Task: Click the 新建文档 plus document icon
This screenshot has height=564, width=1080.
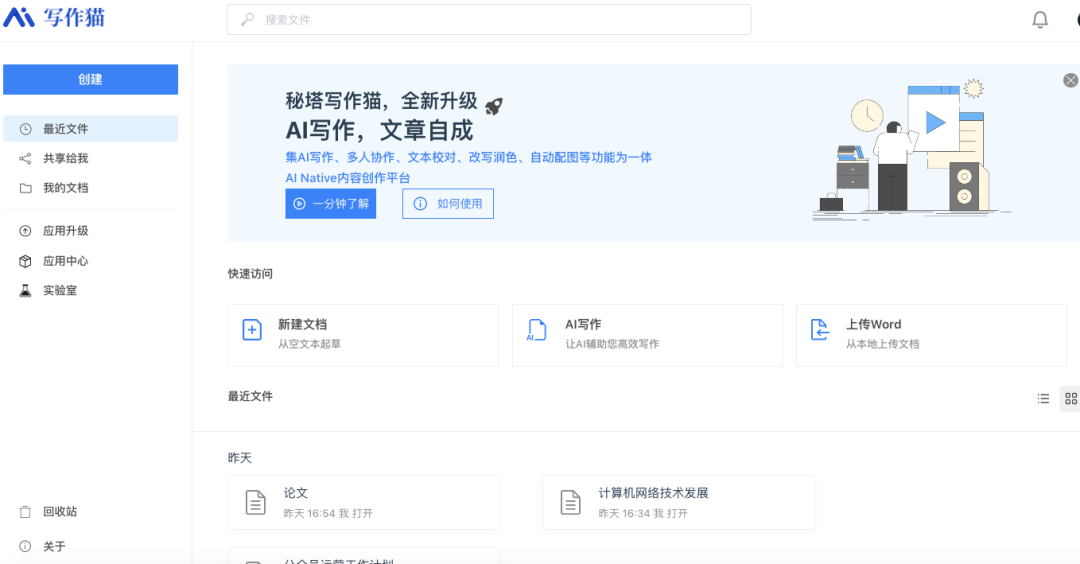Action: [252, 330]
